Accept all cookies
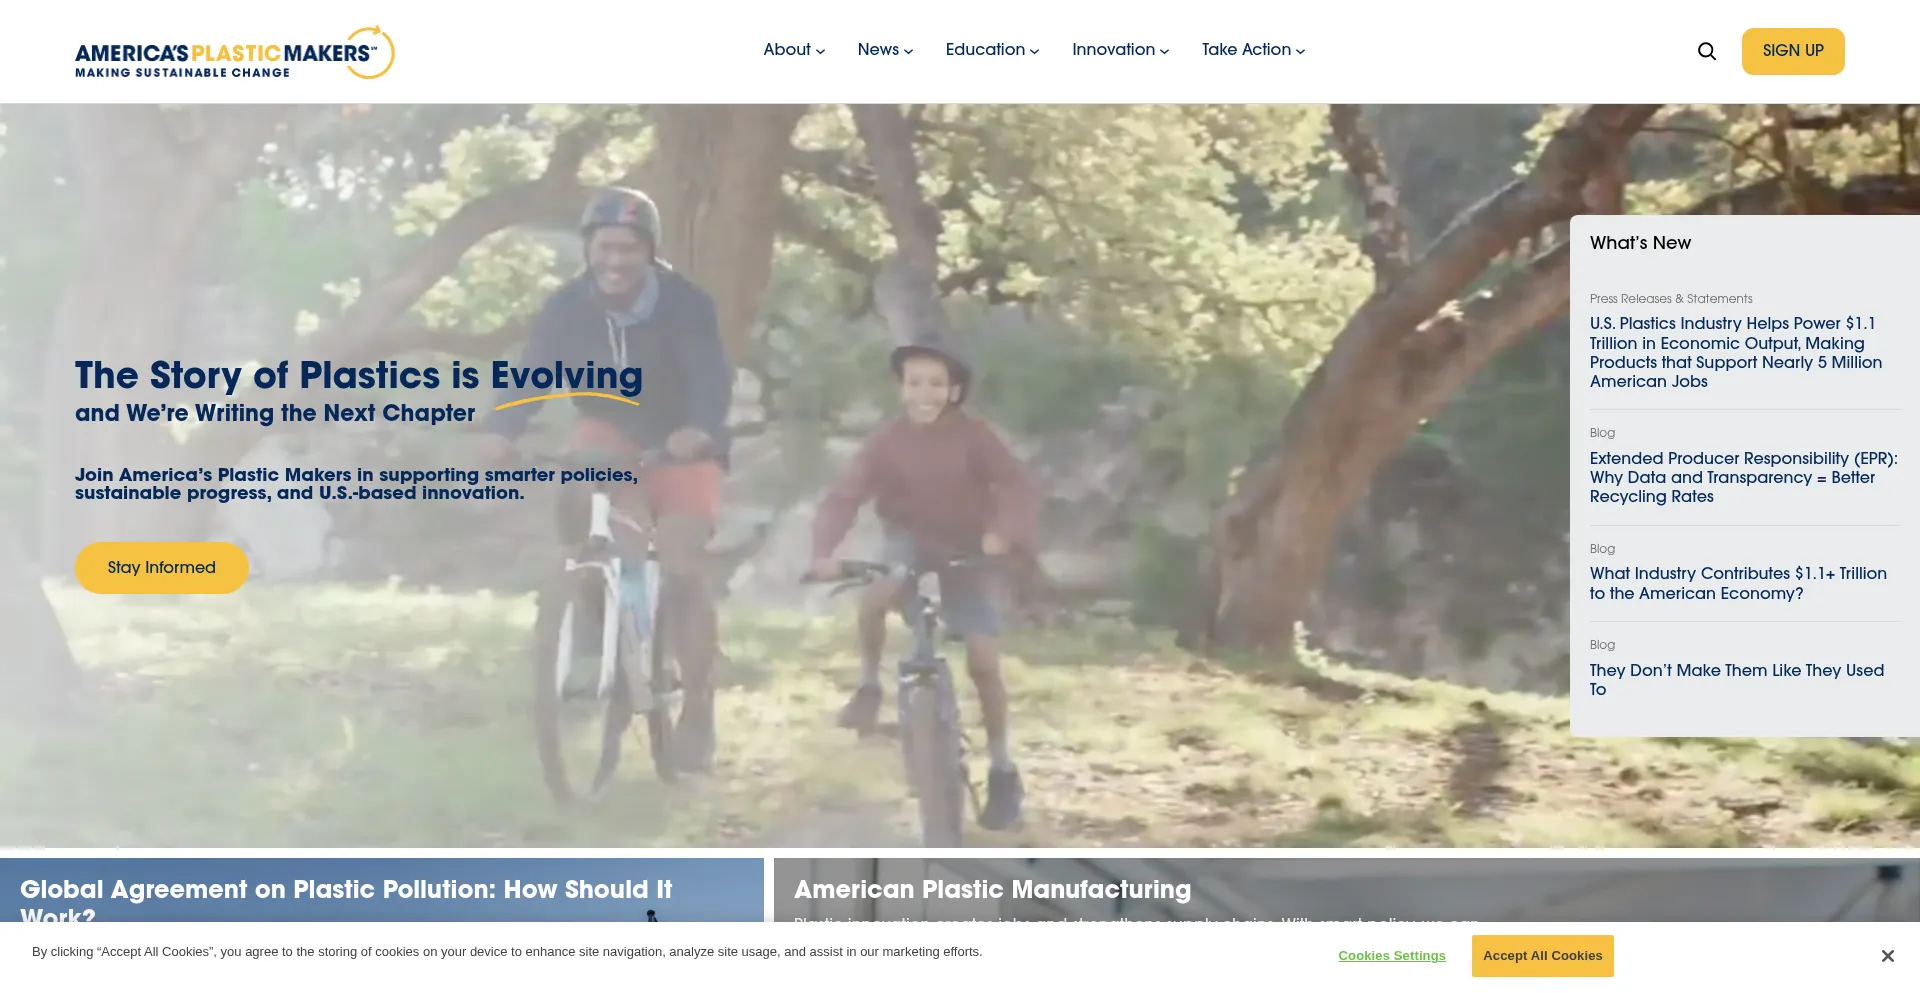Image resolution: width=1920 pixels, height=993 pixels. pyautogui.click(x=1541, y=956)
